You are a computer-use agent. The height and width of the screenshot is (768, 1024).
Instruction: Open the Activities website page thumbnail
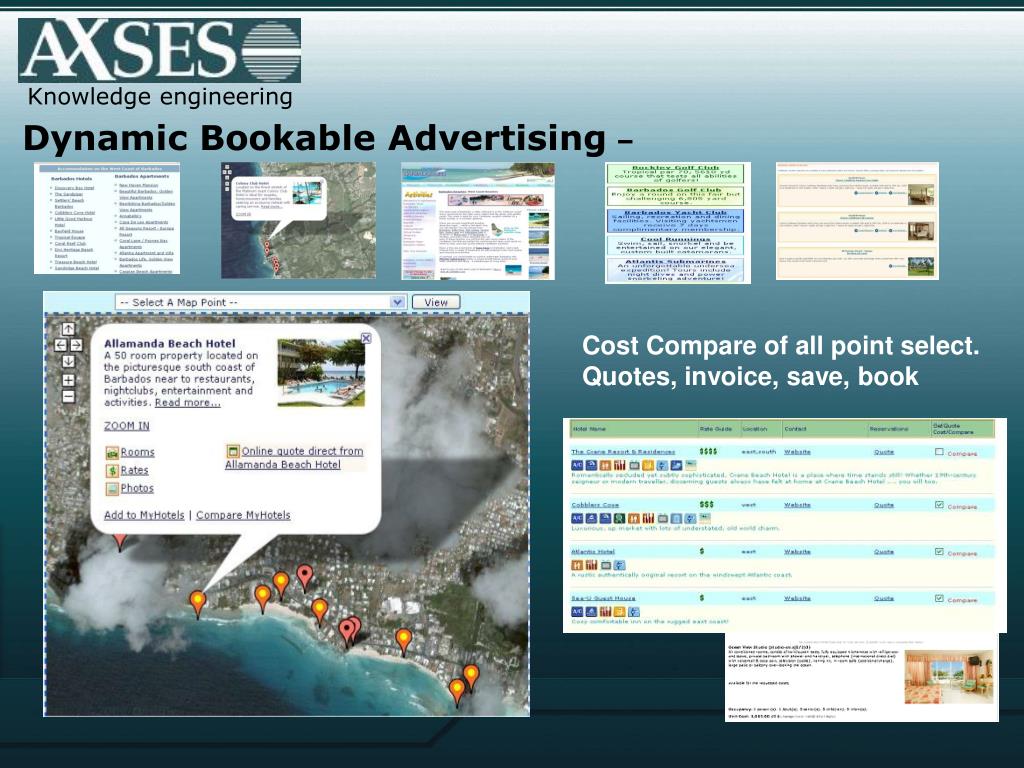tap(478, 221)
